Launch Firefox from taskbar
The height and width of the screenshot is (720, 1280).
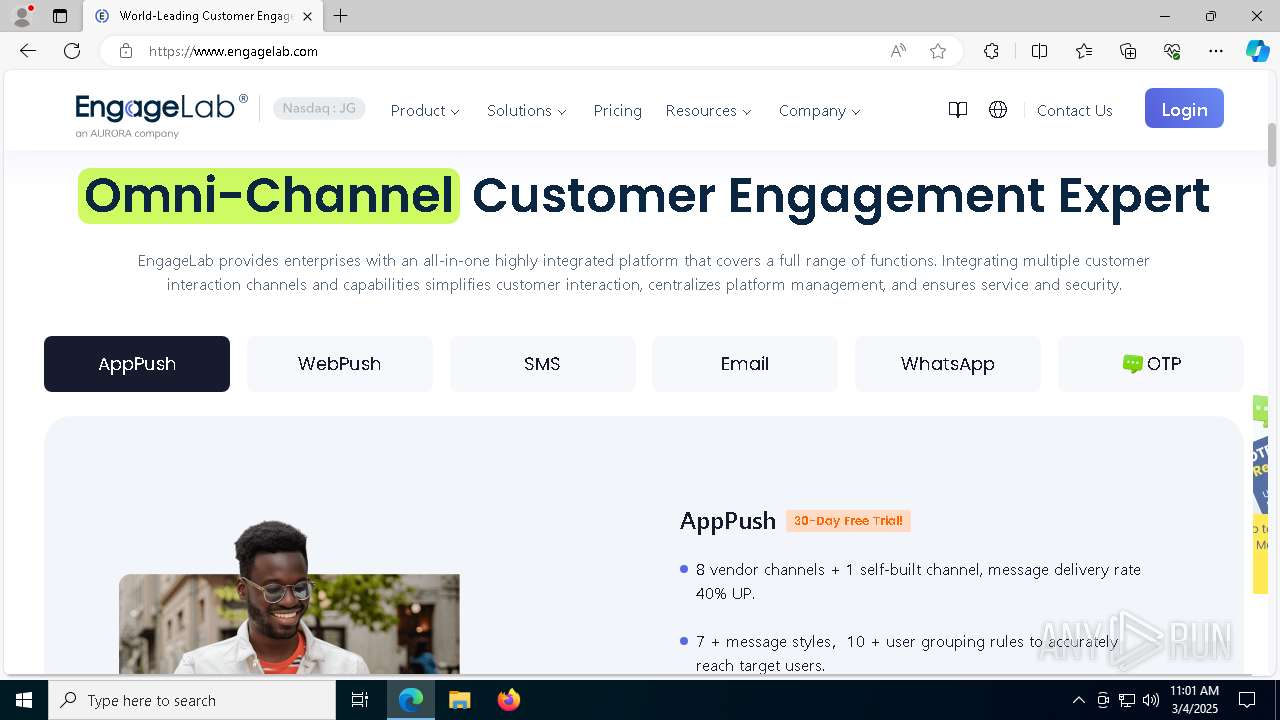point(508,700)
